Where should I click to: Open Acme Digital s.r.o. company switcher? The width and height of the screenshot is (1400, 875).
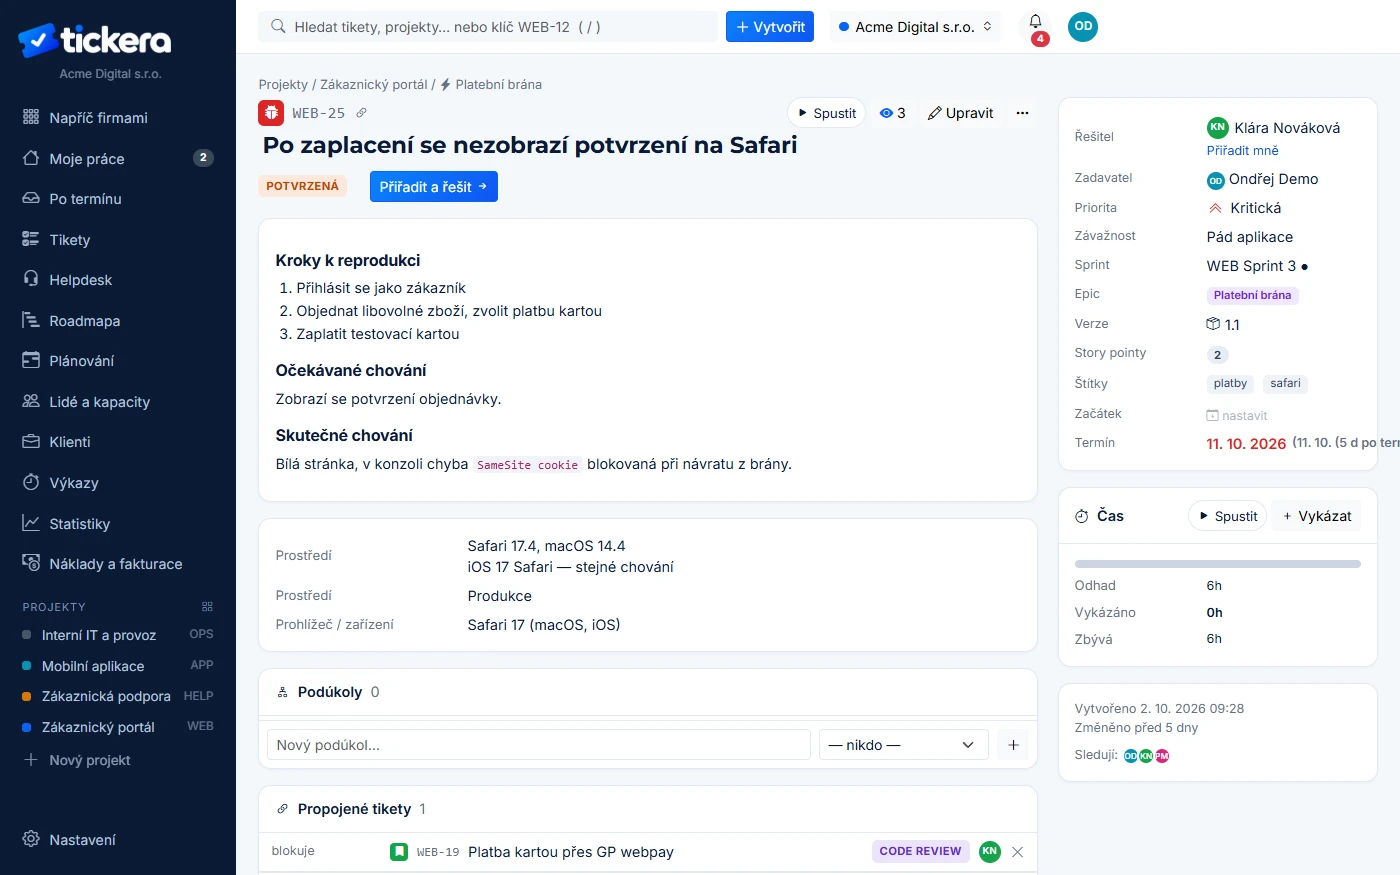915,27
